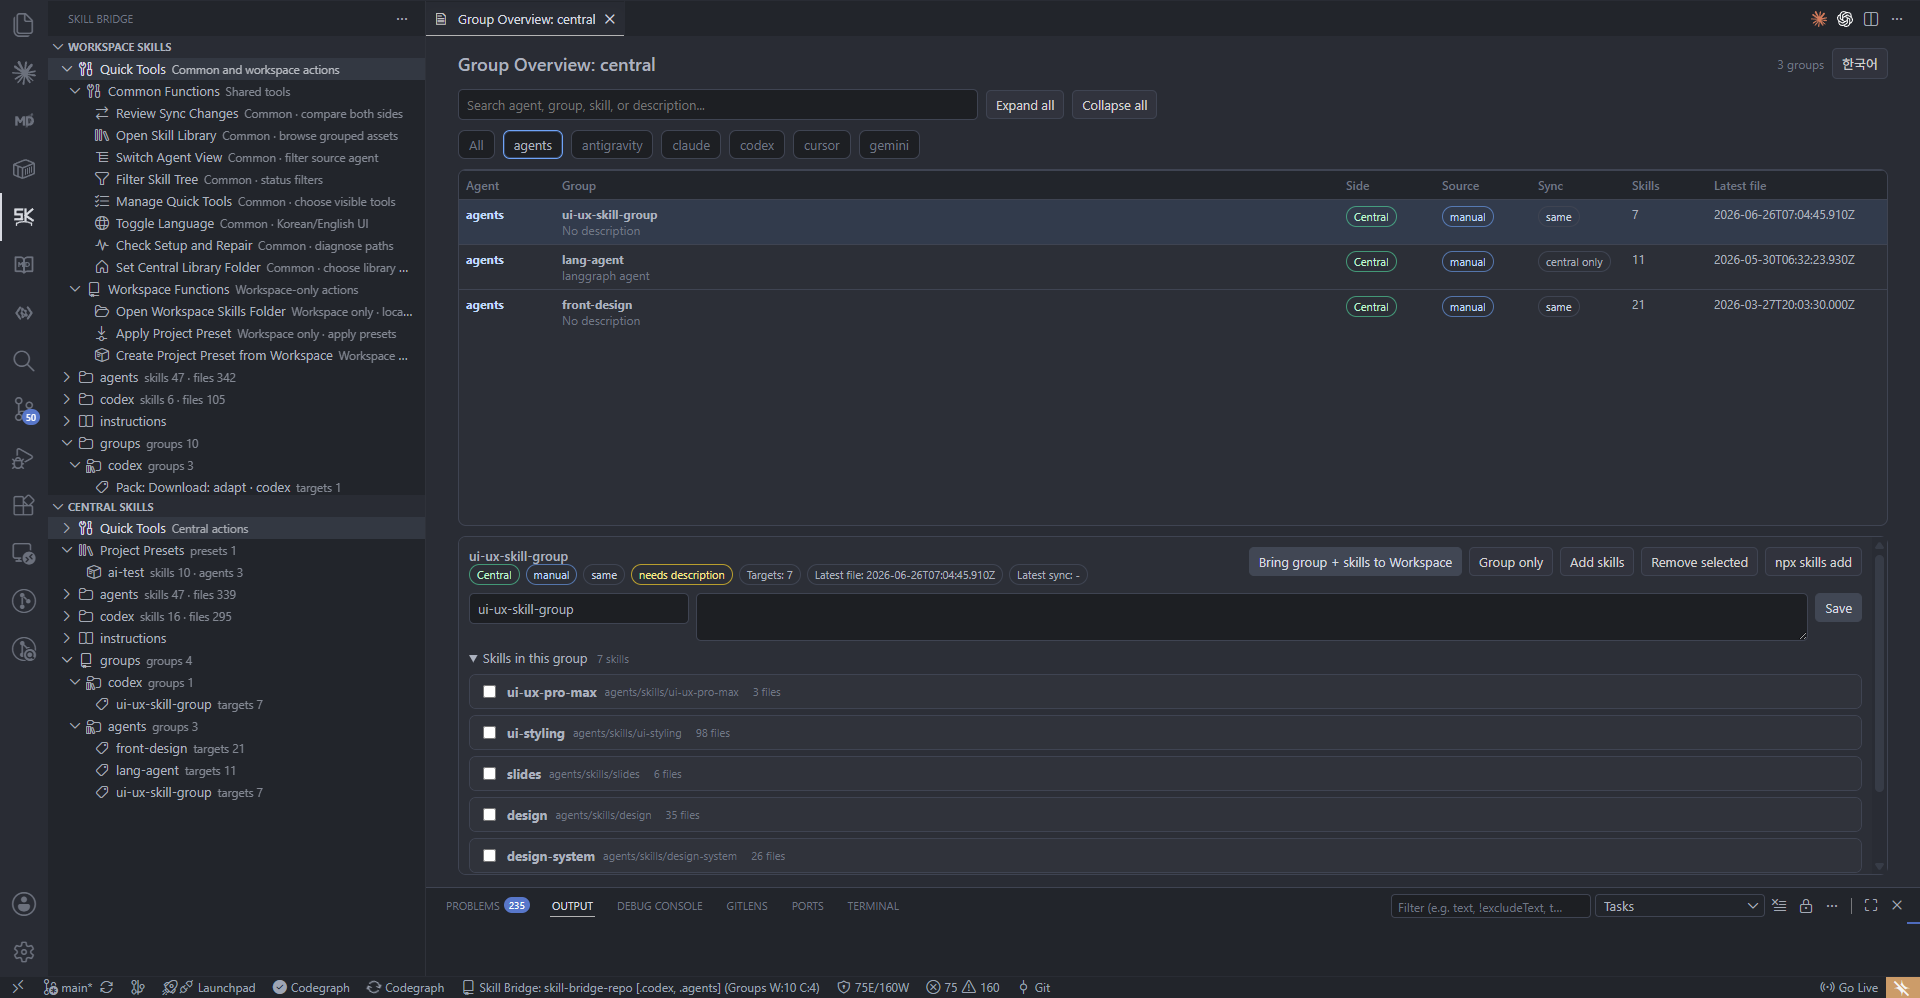This screenshot has height=998, width=1920.
Task: Check the ui-styling skill checkbox
Action: (x=489, y=732)
